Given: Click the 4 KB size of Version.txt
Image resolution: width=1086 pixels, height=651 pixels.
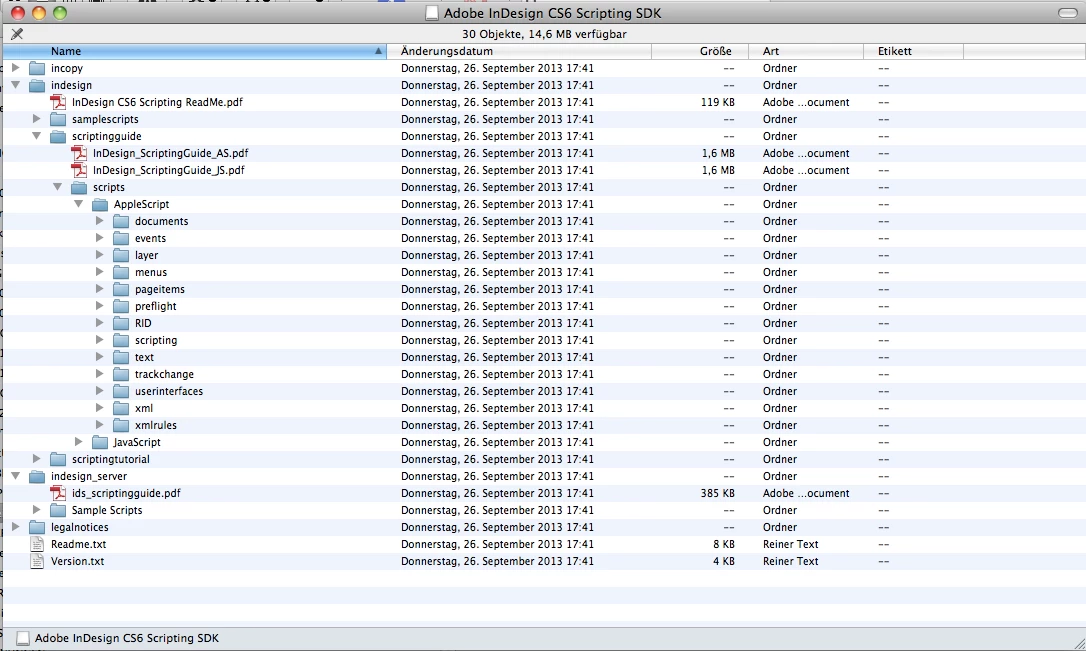Looking at the screenshot, I should click(x=724, y=561).
